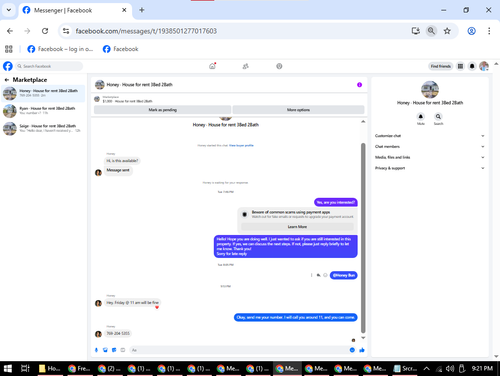500x376 pixels.
Task: Click the reply arrow beside @Honey Bun message
Action: tap(318, 275)
